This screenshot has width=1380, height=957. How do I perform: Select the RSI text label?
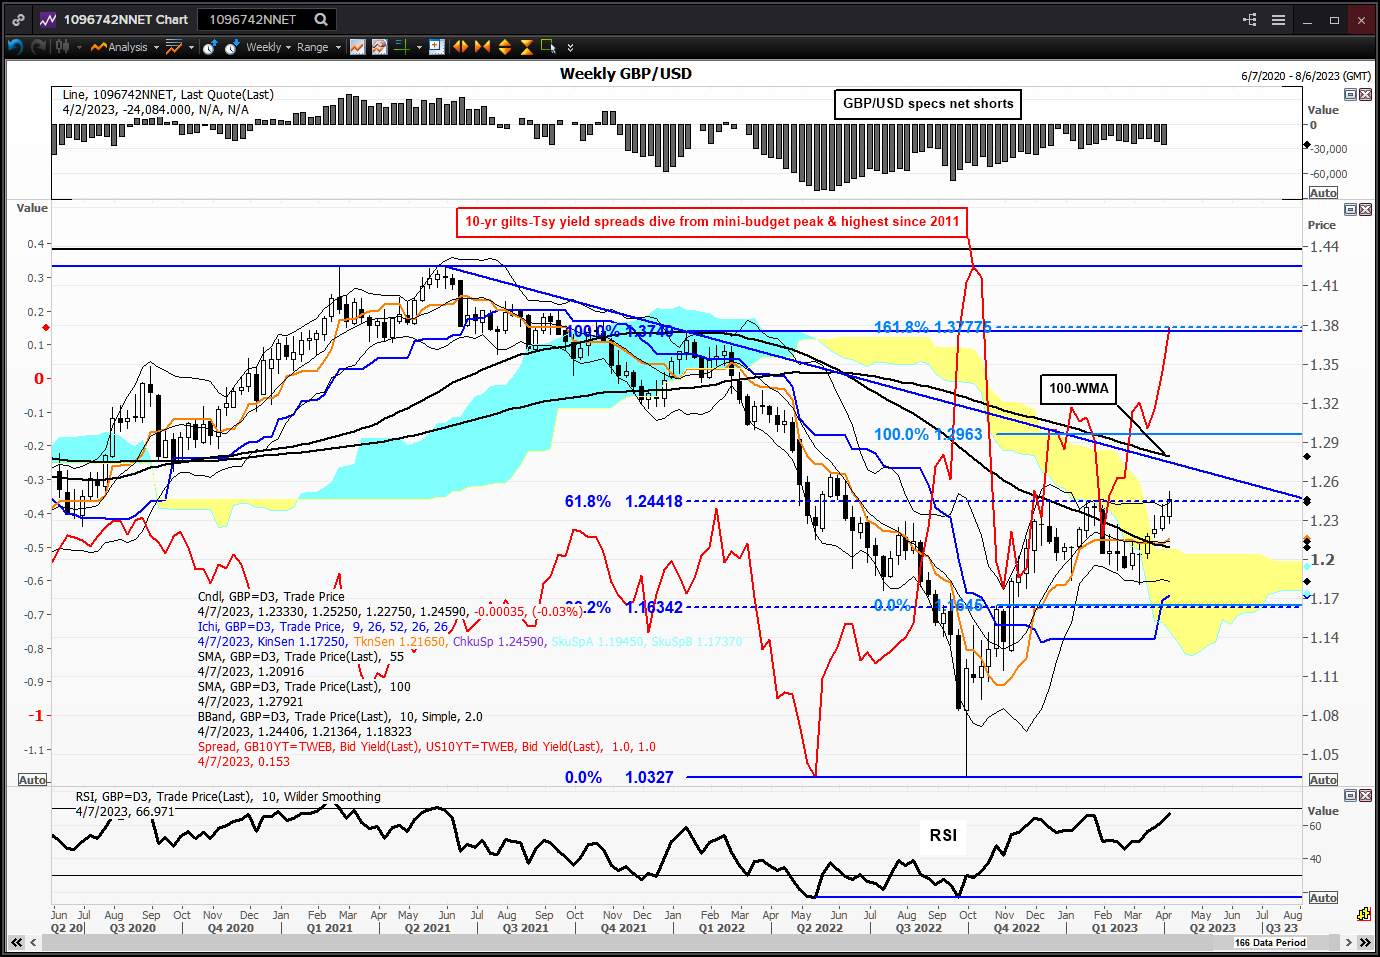click(943, 835)
